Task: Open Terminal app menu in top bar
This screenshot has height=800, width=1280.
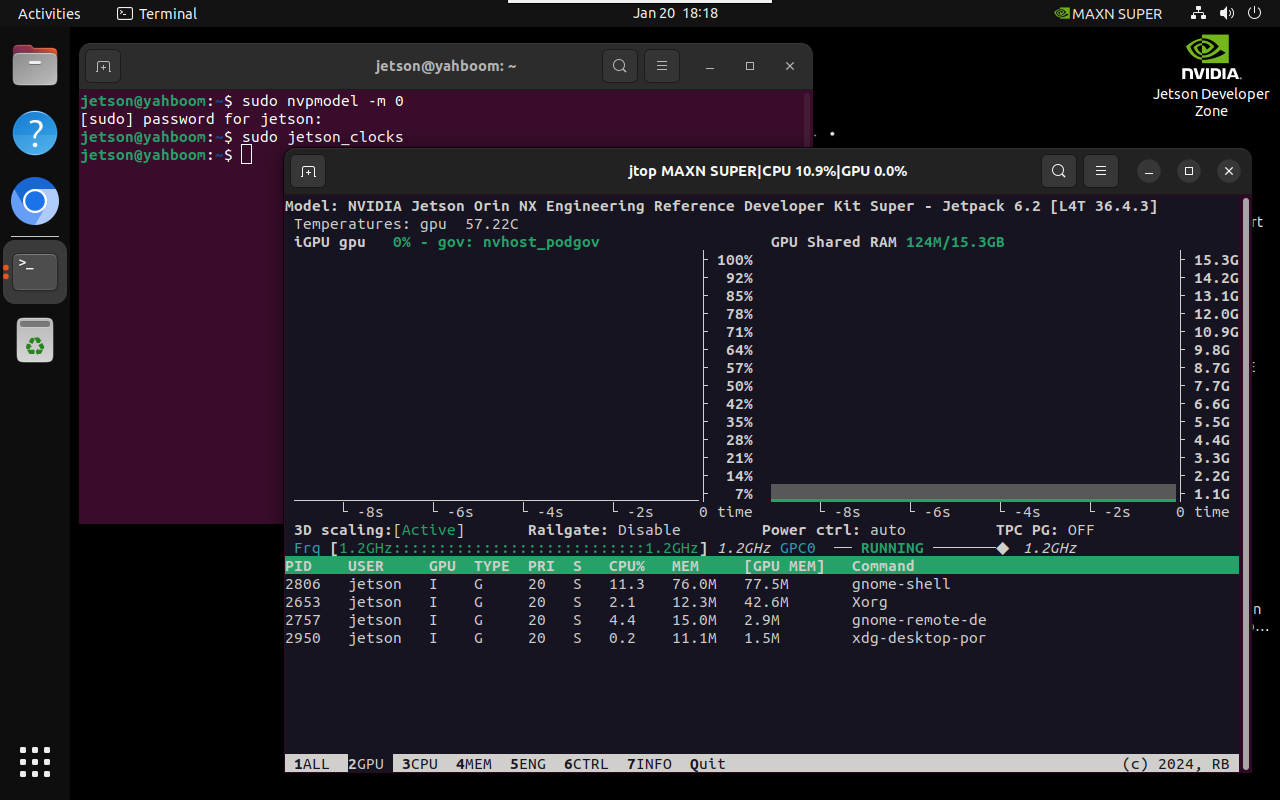Action: 157,14
